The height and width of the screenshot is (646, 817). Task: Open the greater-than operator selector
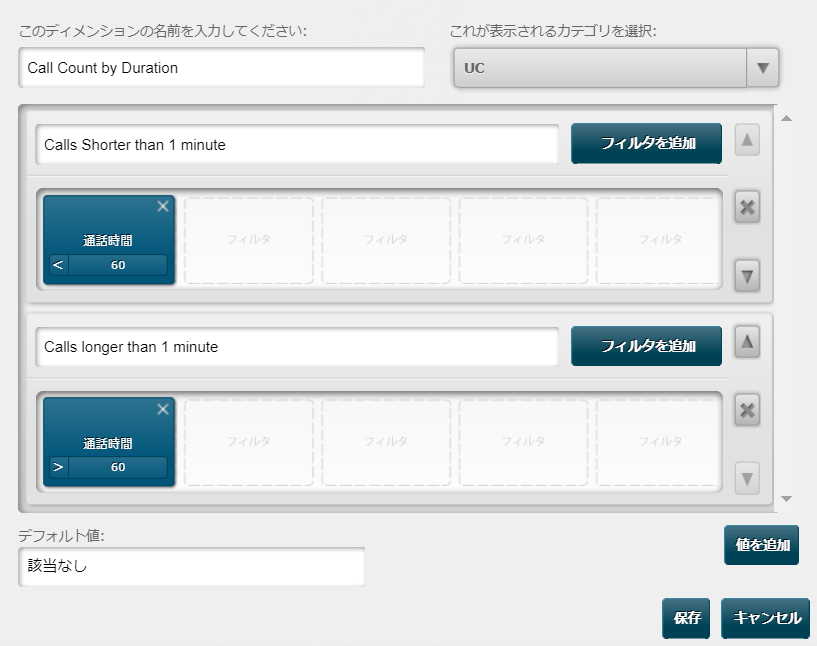click(x=58, y=467)
